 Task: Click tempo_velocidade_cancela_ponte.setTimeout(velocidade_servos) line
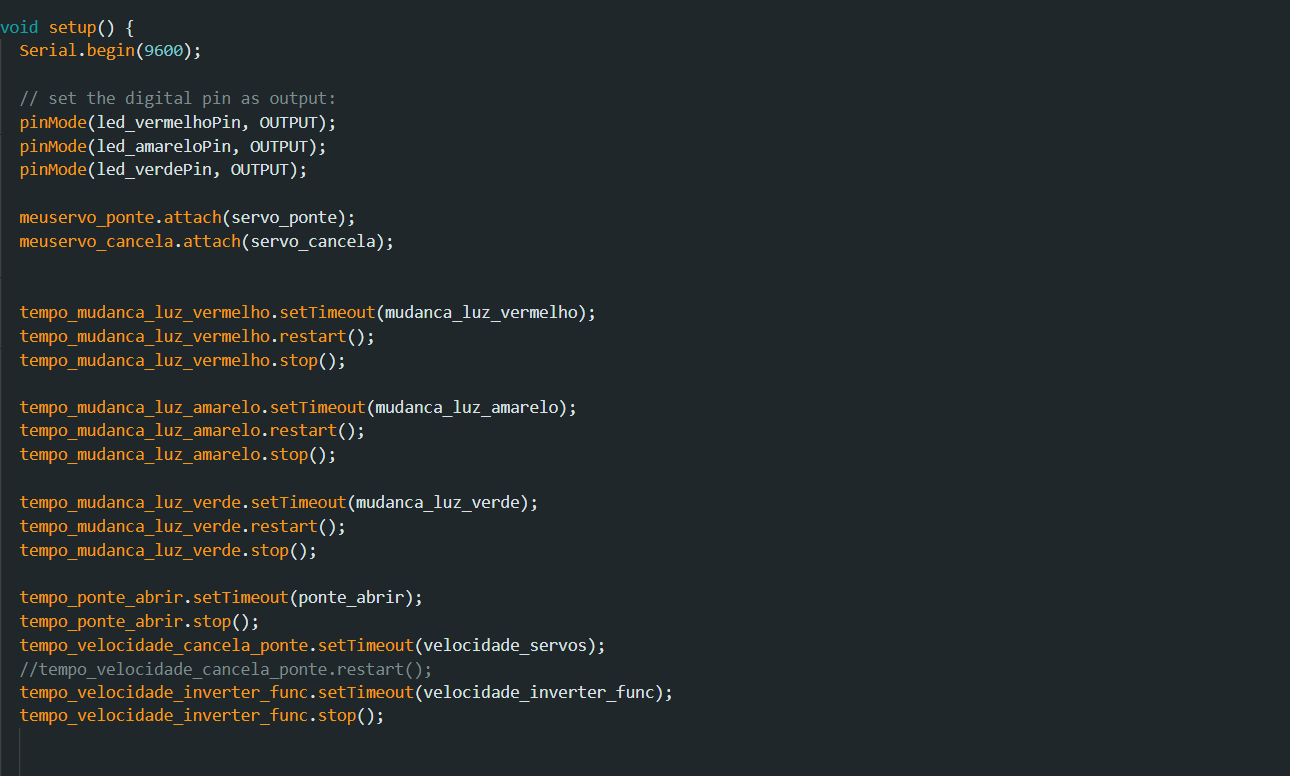312,645
